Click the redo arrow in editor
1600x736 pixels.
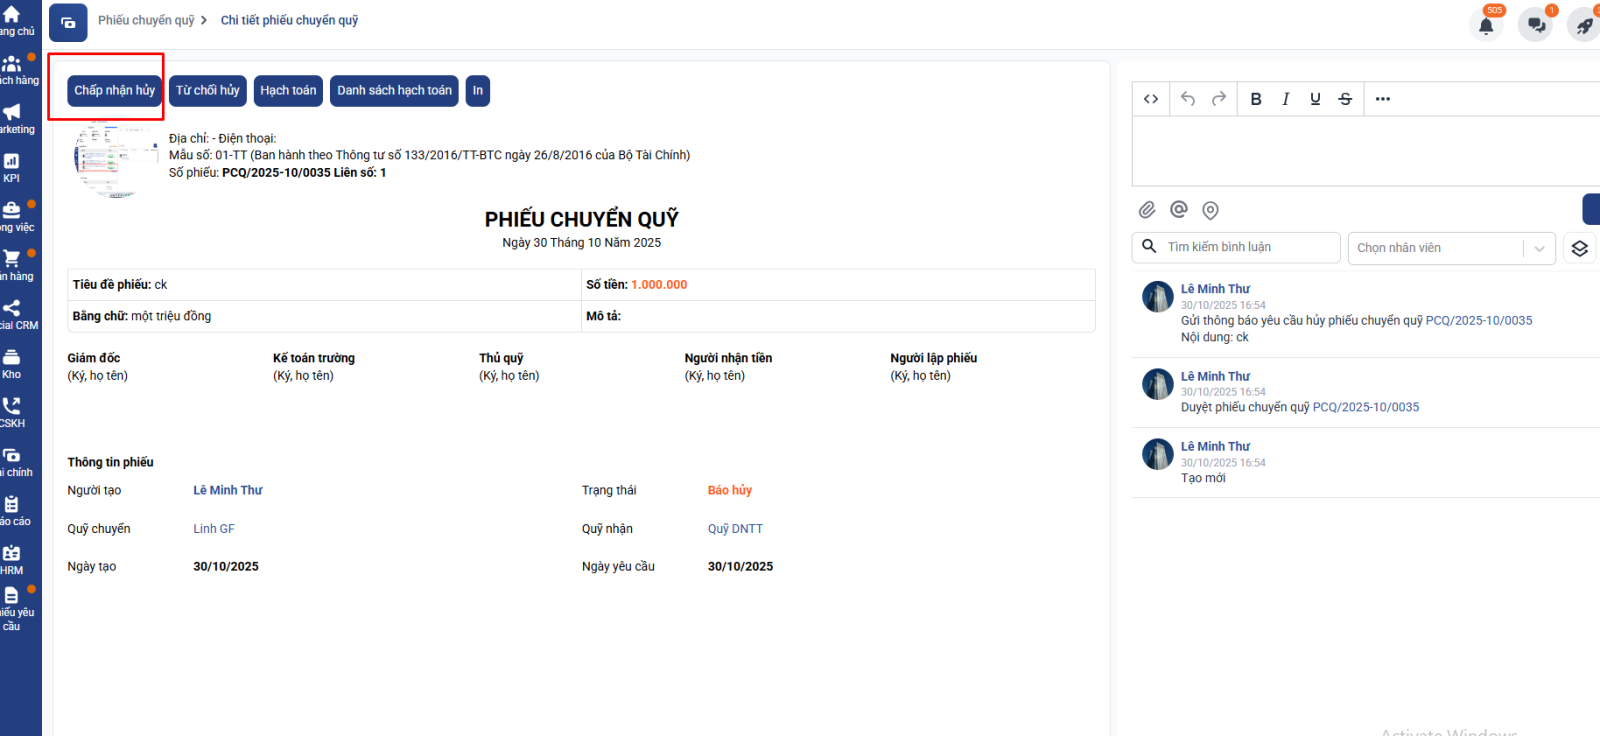click(1218, 99)
